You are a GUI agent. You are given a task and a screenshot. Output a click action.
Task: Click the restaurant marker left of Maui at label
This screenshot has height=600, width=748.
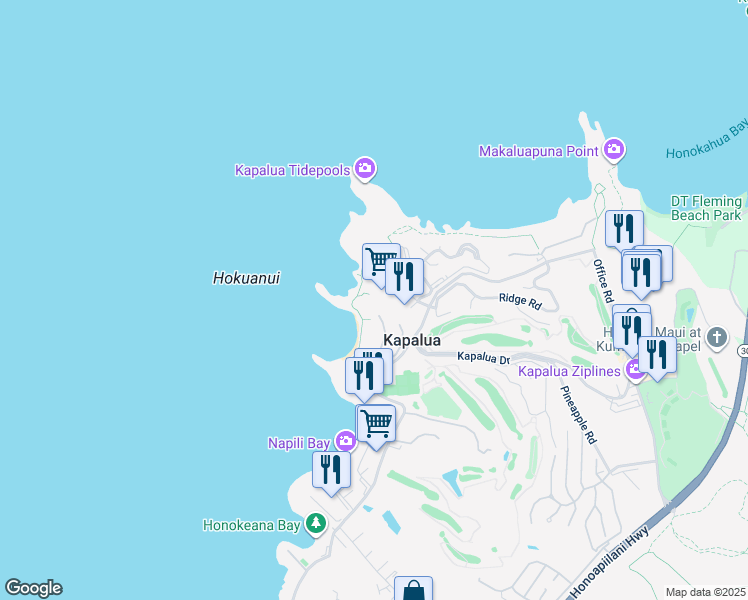point(632,334)
